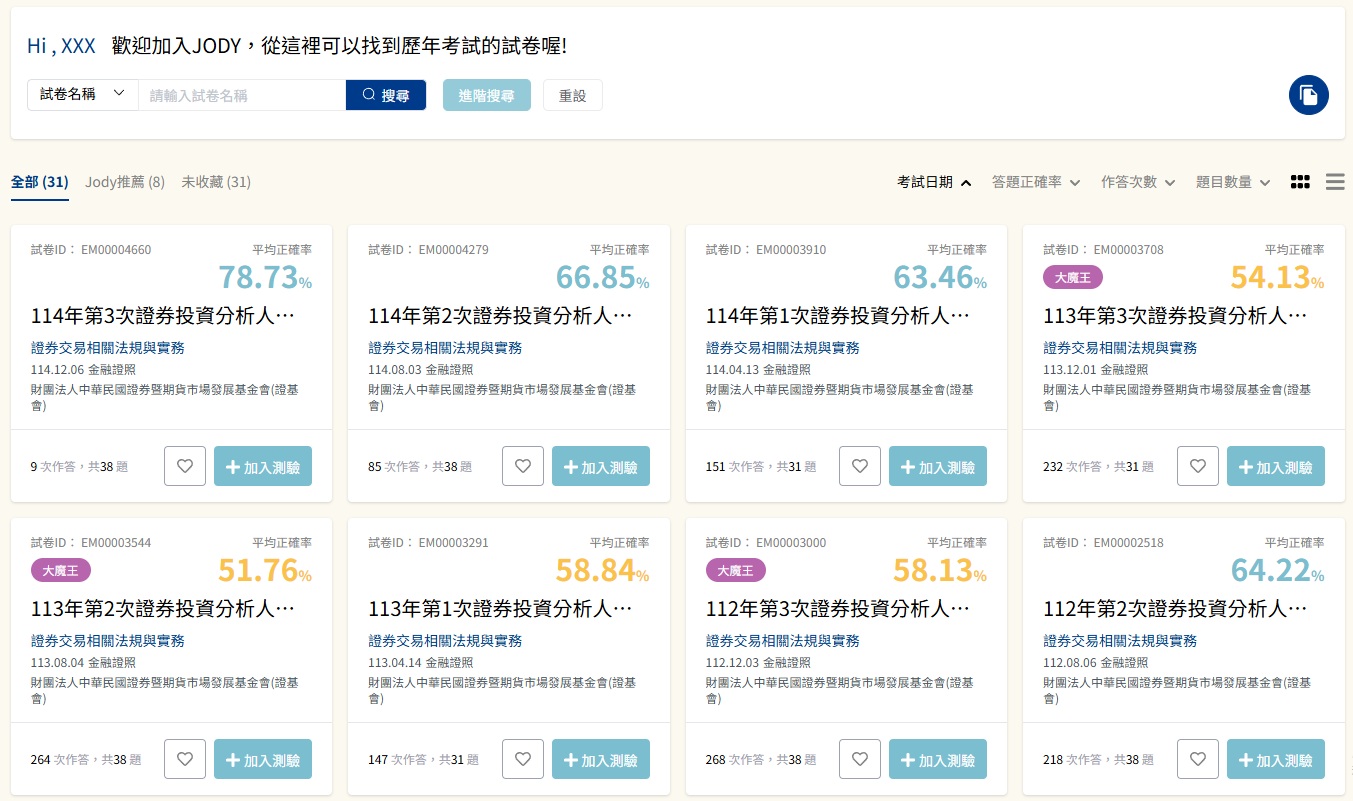Screen dimensions: 1353x801
Task: Open the 試卷名稱 search type dropdown
Action: coord(82,95)
